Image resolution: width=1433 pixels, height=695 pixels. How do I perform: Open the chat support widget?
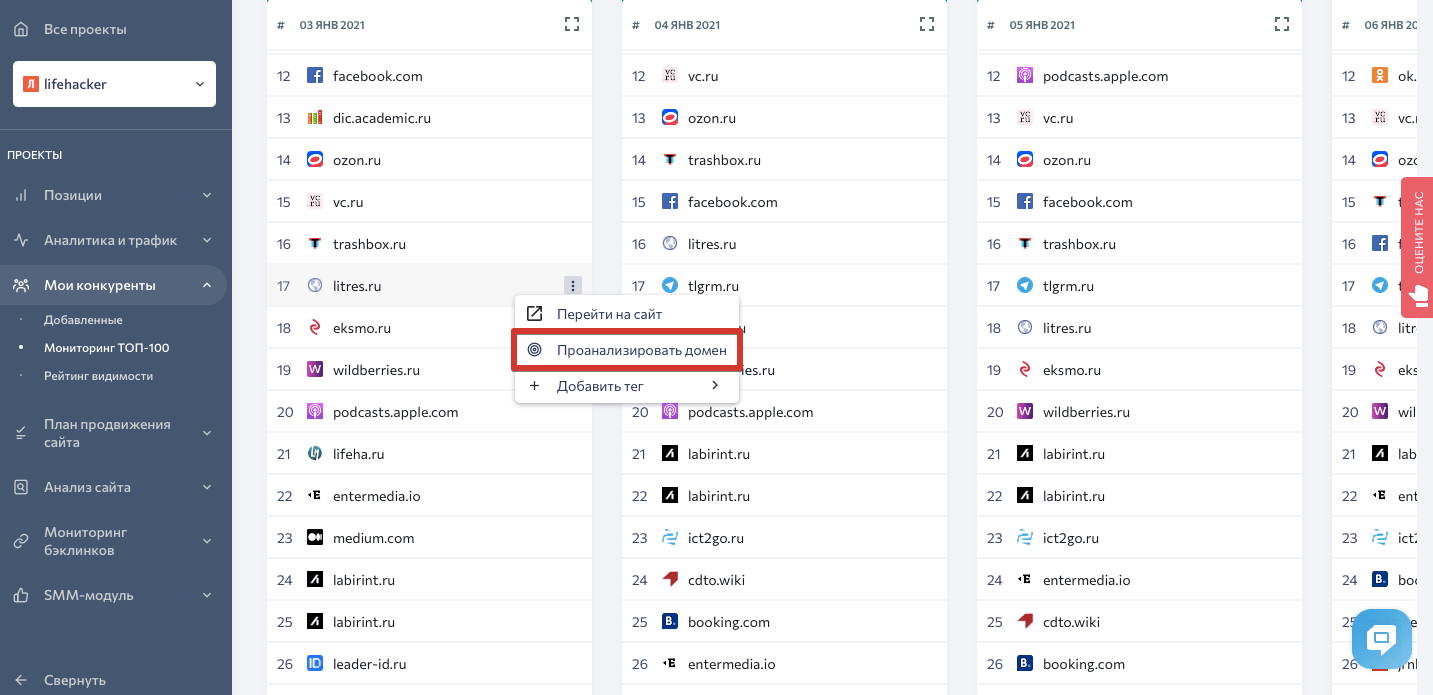(x=1382, y=640)
